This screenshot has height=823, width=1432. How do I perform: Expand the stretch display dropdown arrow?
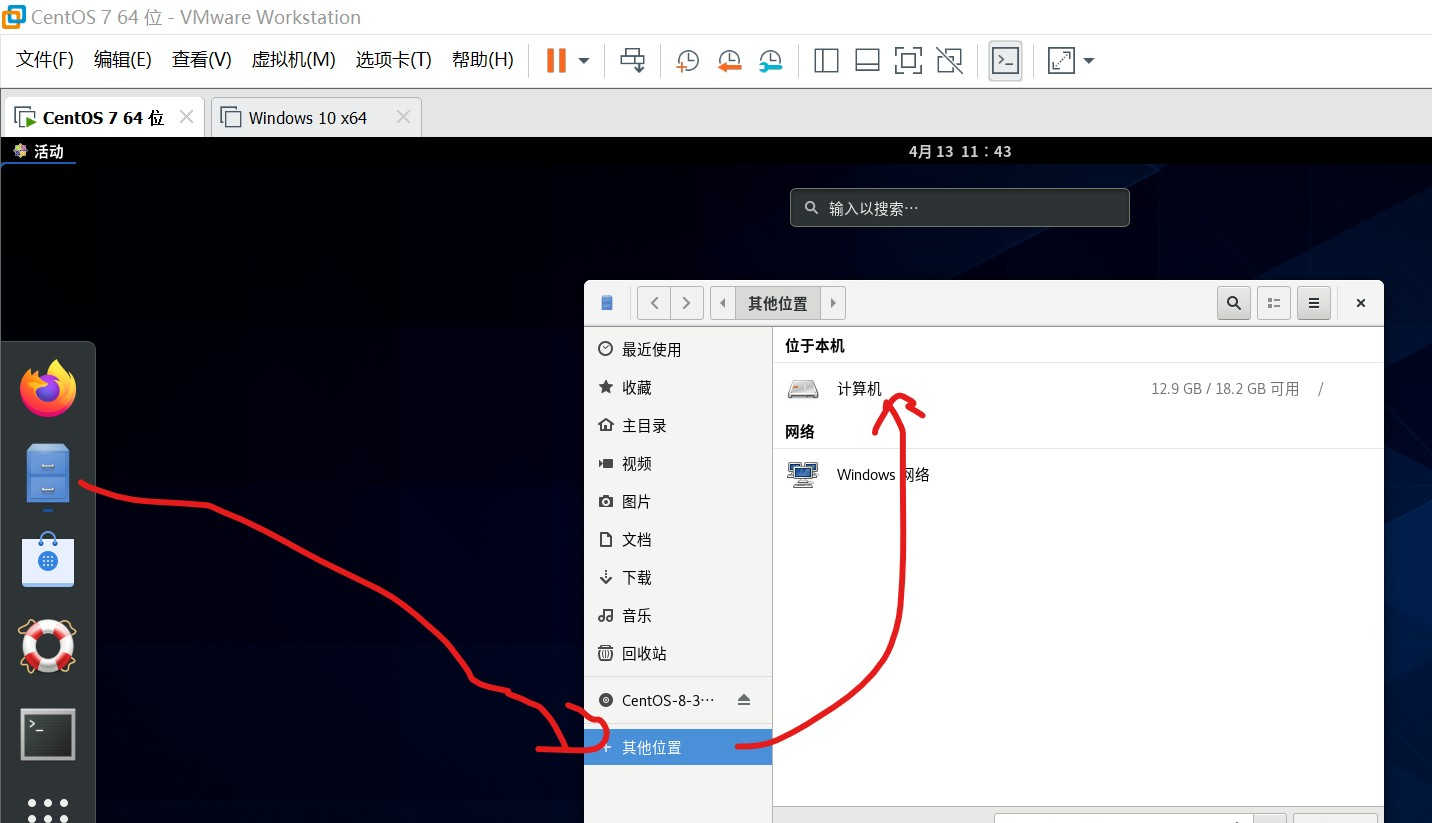(x=1089, y=61)
